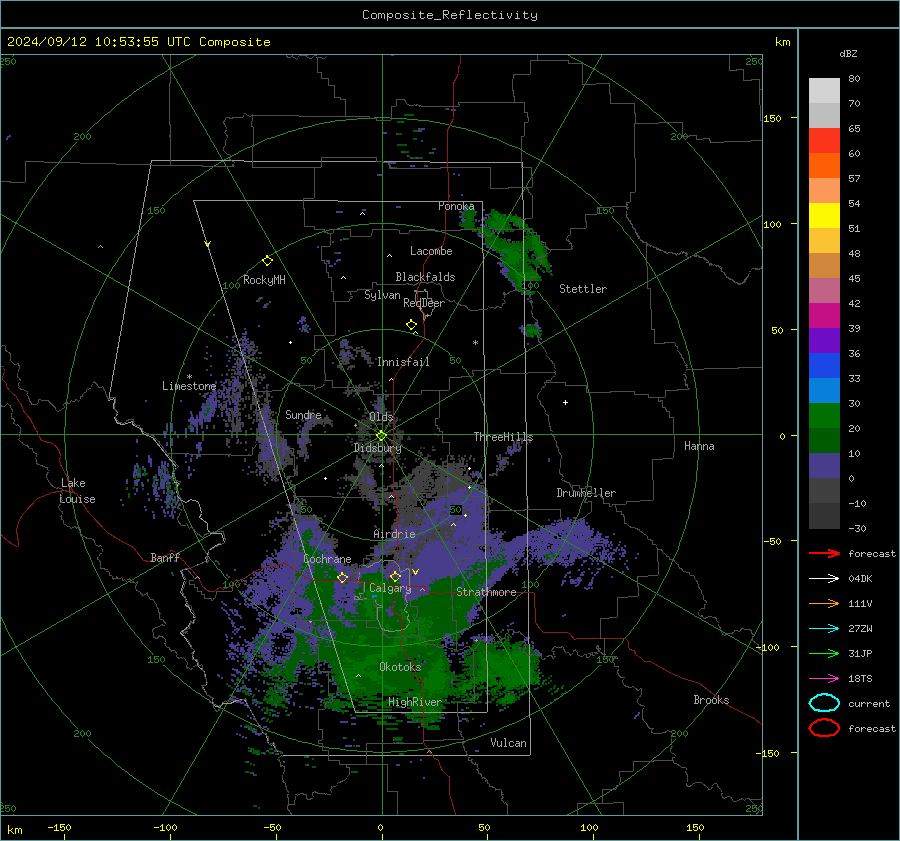Click the Lake Louise label
This screenshot has width=900, height=841.
point(77,491)
